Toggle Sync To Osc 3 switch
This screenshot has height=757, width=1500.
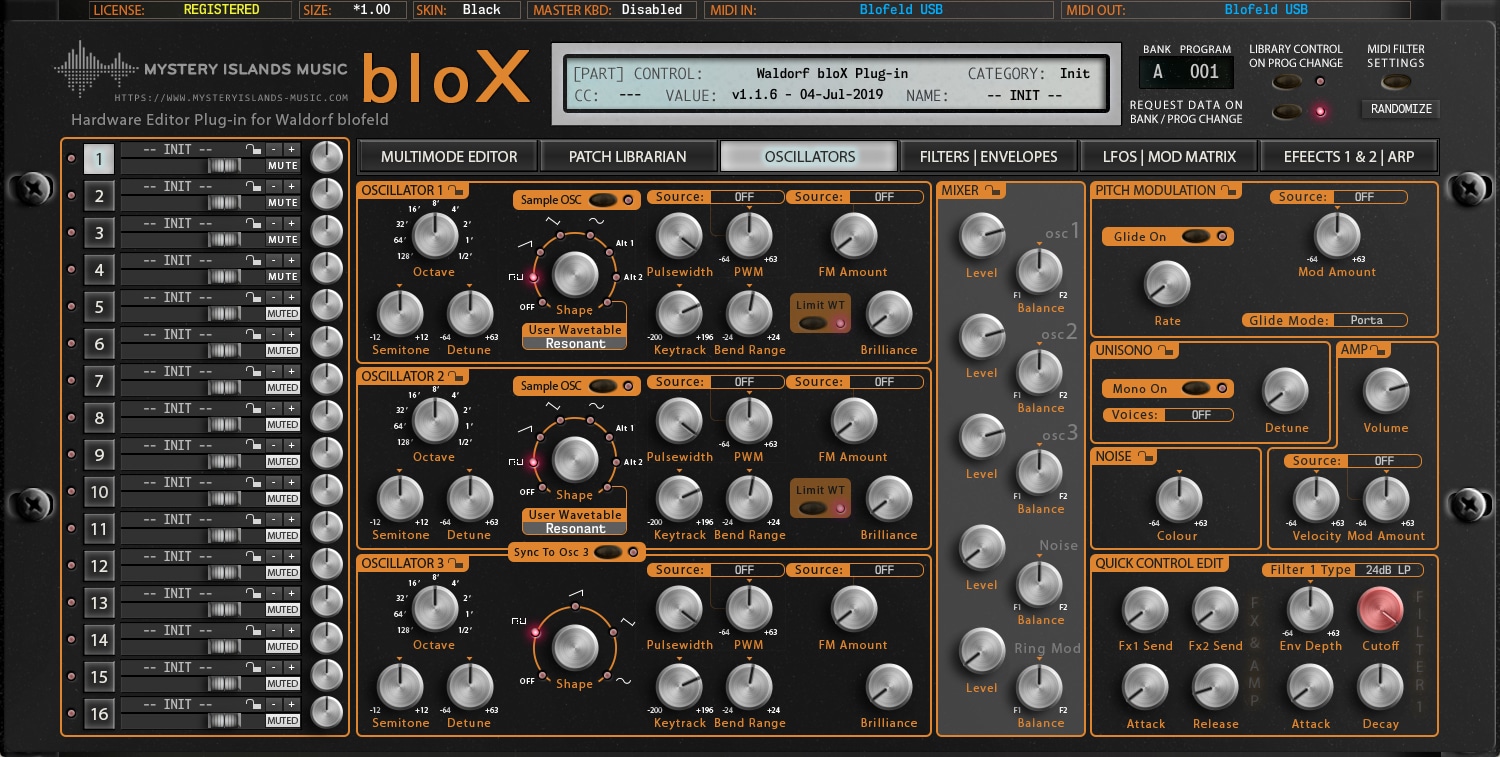point(608,552)
